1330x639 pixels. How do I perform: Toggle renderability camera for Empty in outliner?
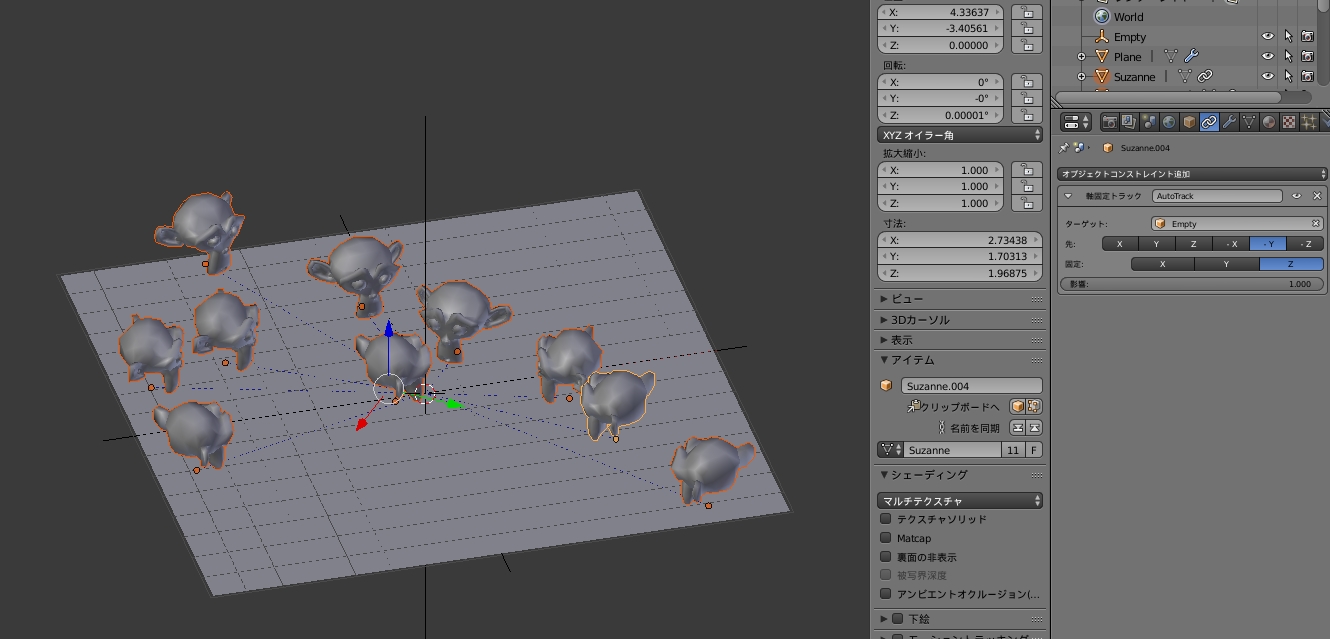tap(1307, 37)
